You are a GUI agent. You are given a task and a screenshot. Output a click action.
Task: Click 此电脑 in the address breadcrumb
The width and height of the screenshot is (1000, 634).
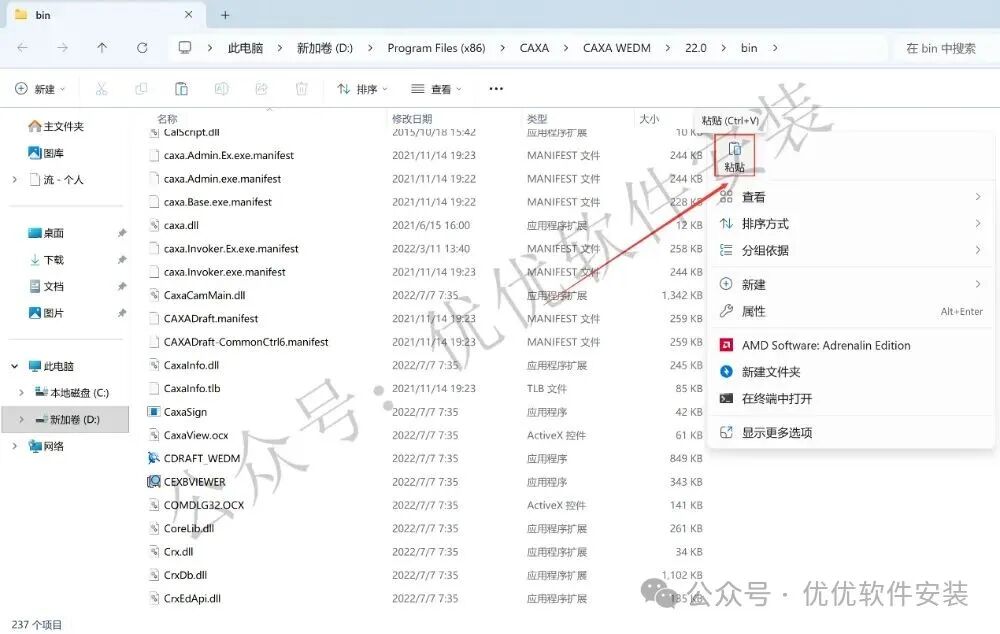(x=246, y=48)
